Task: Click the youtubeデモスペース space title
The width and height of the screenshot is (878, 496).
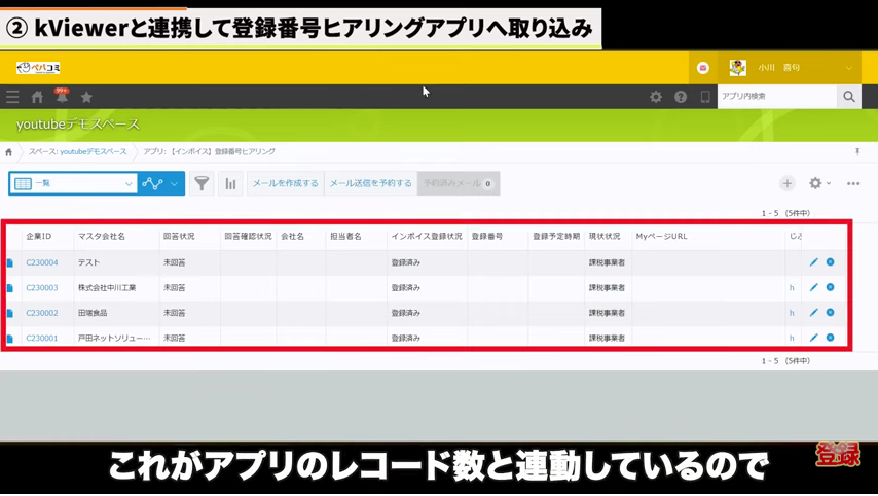Action: click(78, 124)
